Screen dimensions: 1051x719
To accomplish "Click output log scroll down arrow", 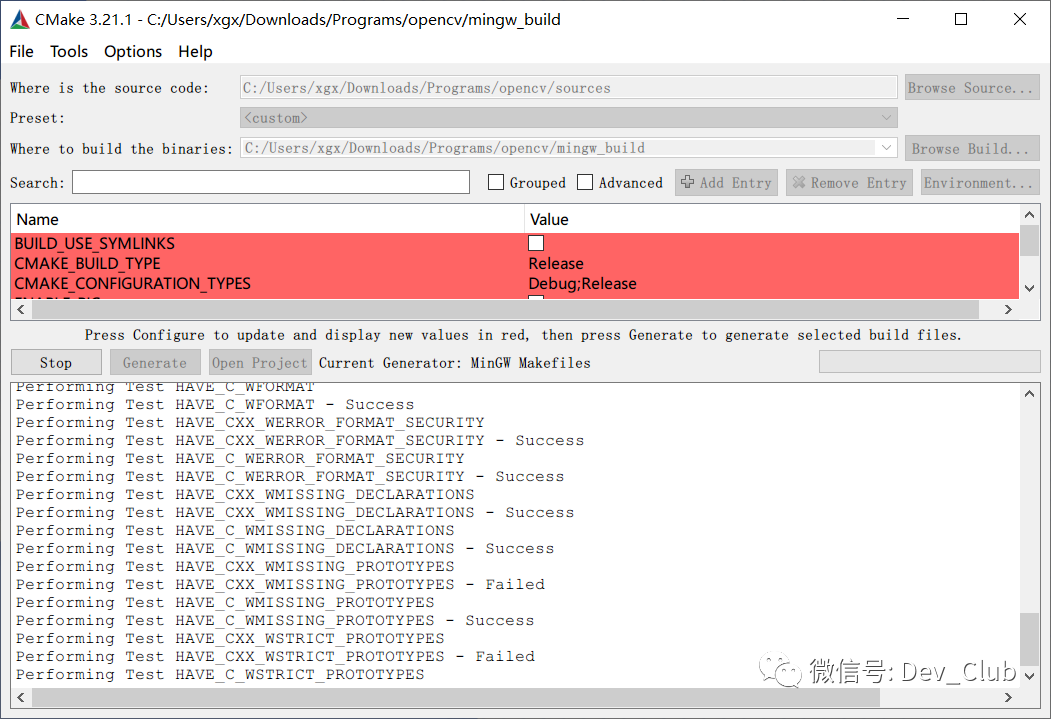I will 1030,676.
